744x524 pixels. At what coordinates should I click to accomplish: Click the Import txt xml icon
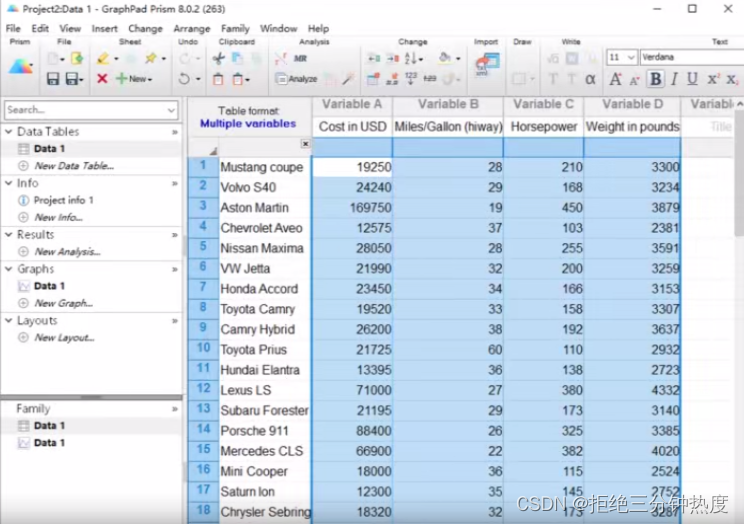click(487, 65)
